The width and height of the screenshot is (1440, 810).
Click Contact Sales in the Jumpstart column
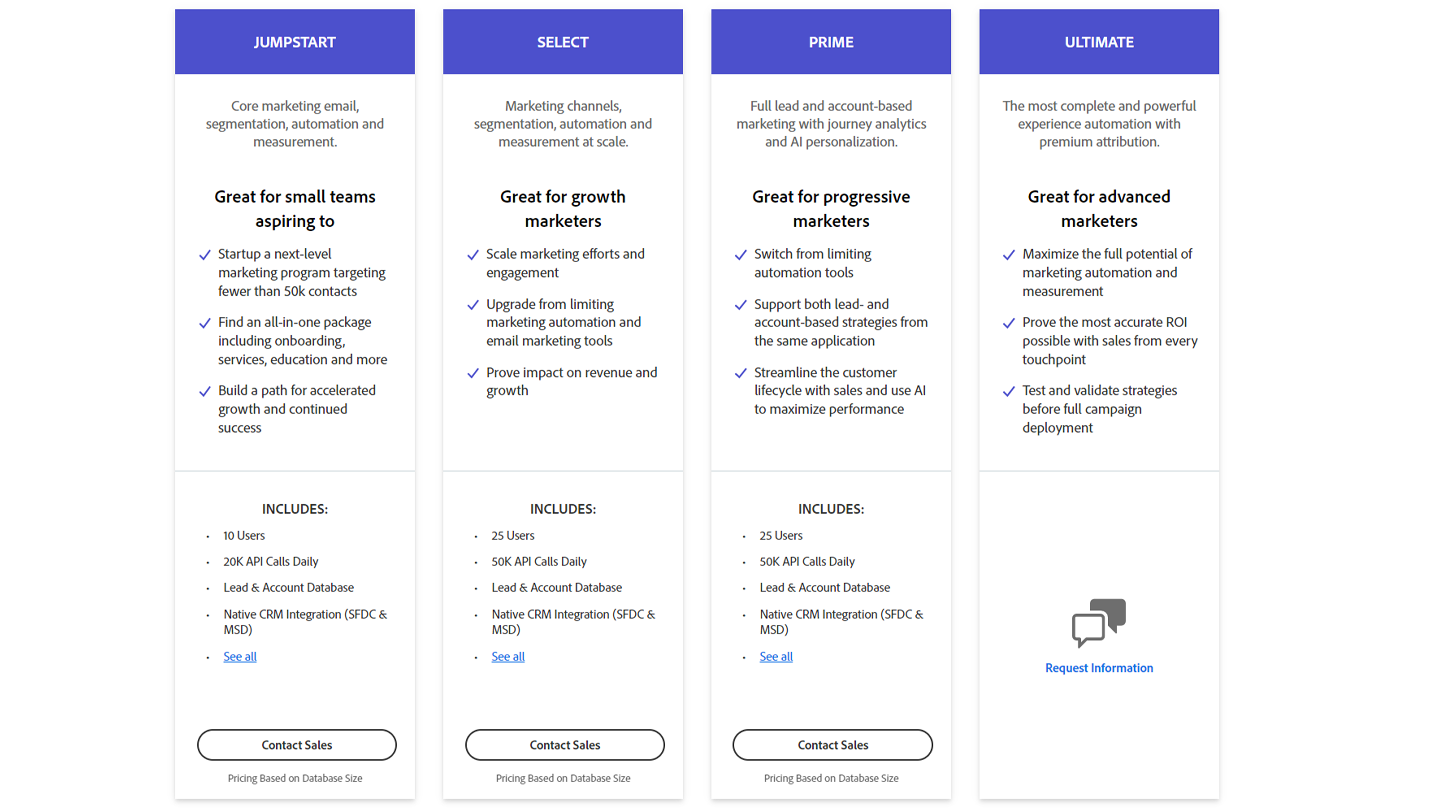[x=296, y=745]
